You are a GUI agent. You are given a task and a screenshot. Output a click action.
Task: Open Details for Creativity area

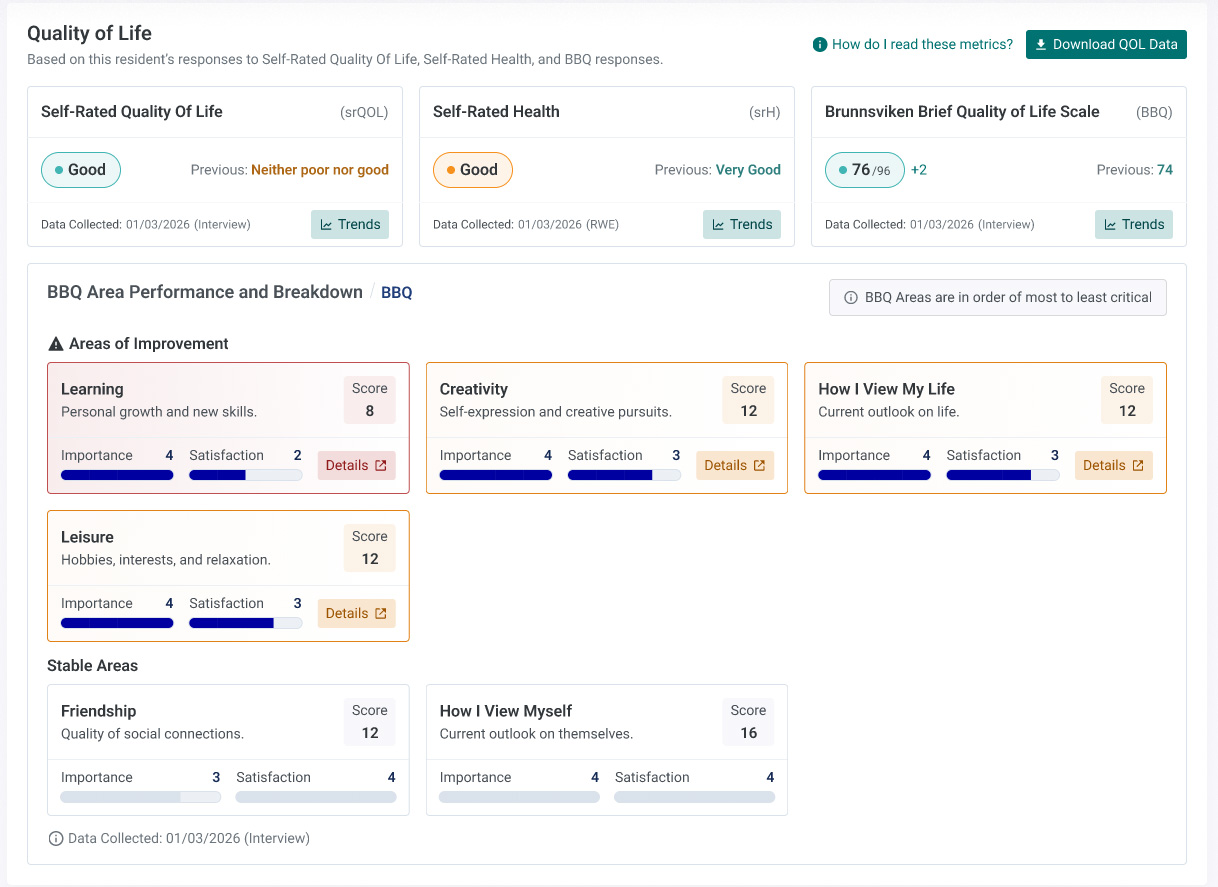pyautogui.click(x=735, y=465)
